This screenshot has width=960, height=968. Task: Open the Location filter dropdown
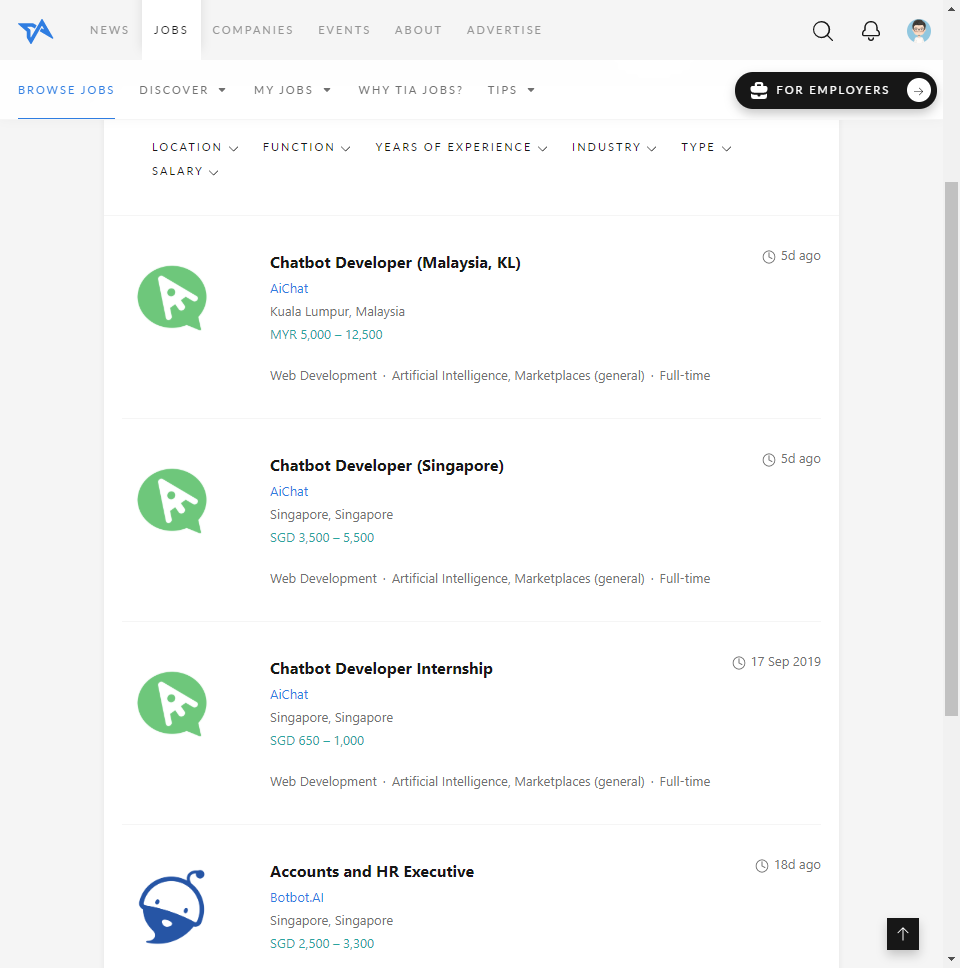[x=195, y=148]
